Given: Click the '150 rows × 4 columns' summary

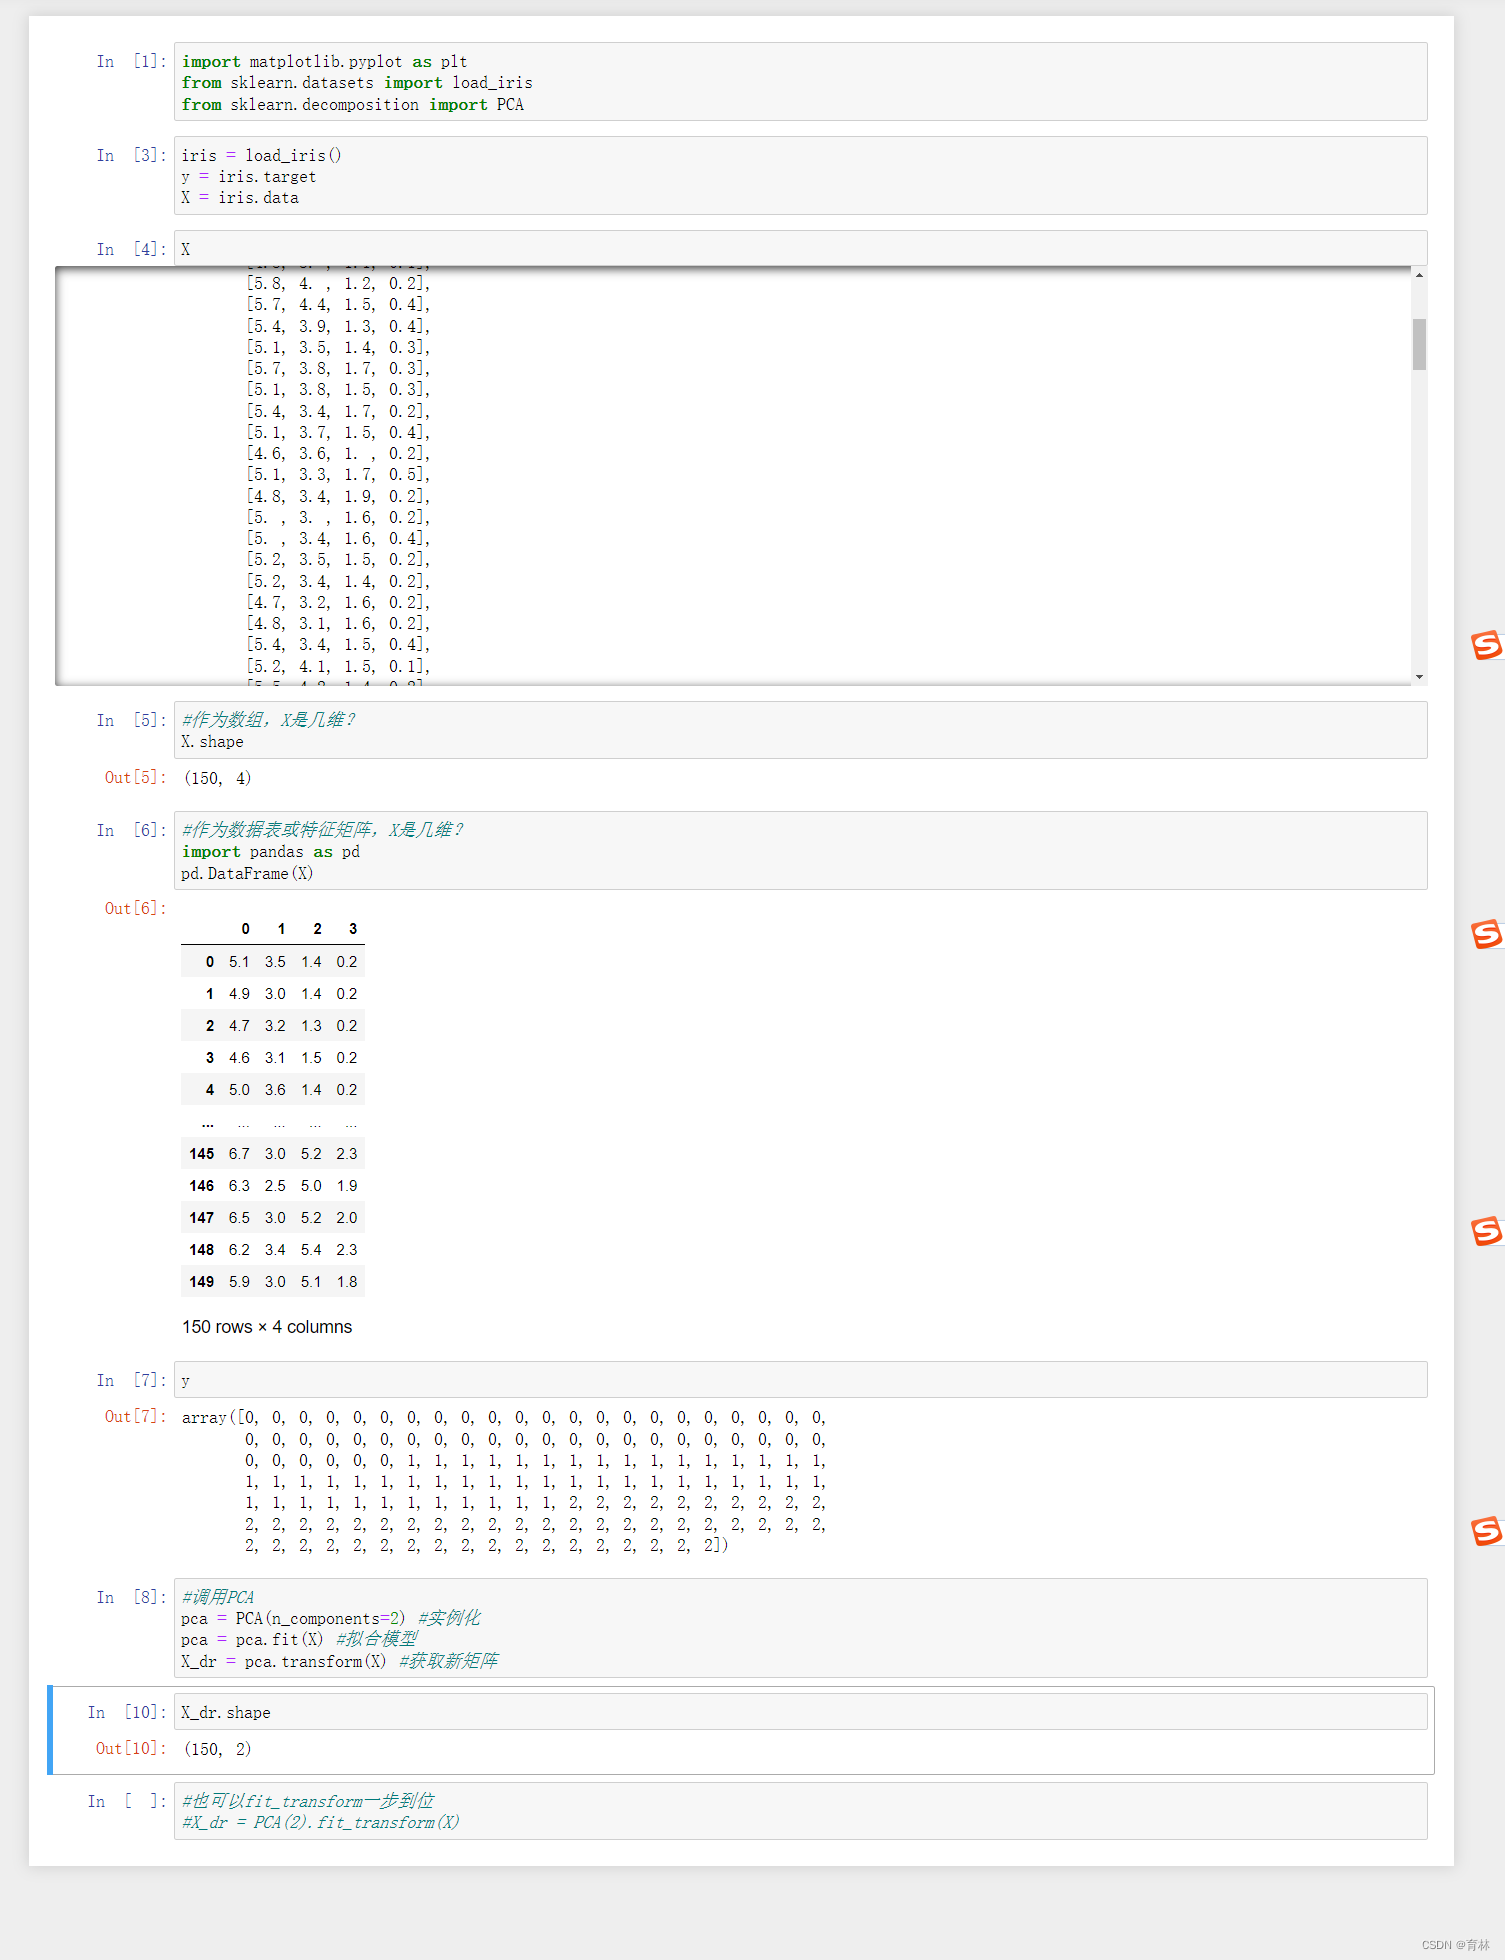Looking at the screenshot, I should pyautogui.click(x=267, y=1327).
